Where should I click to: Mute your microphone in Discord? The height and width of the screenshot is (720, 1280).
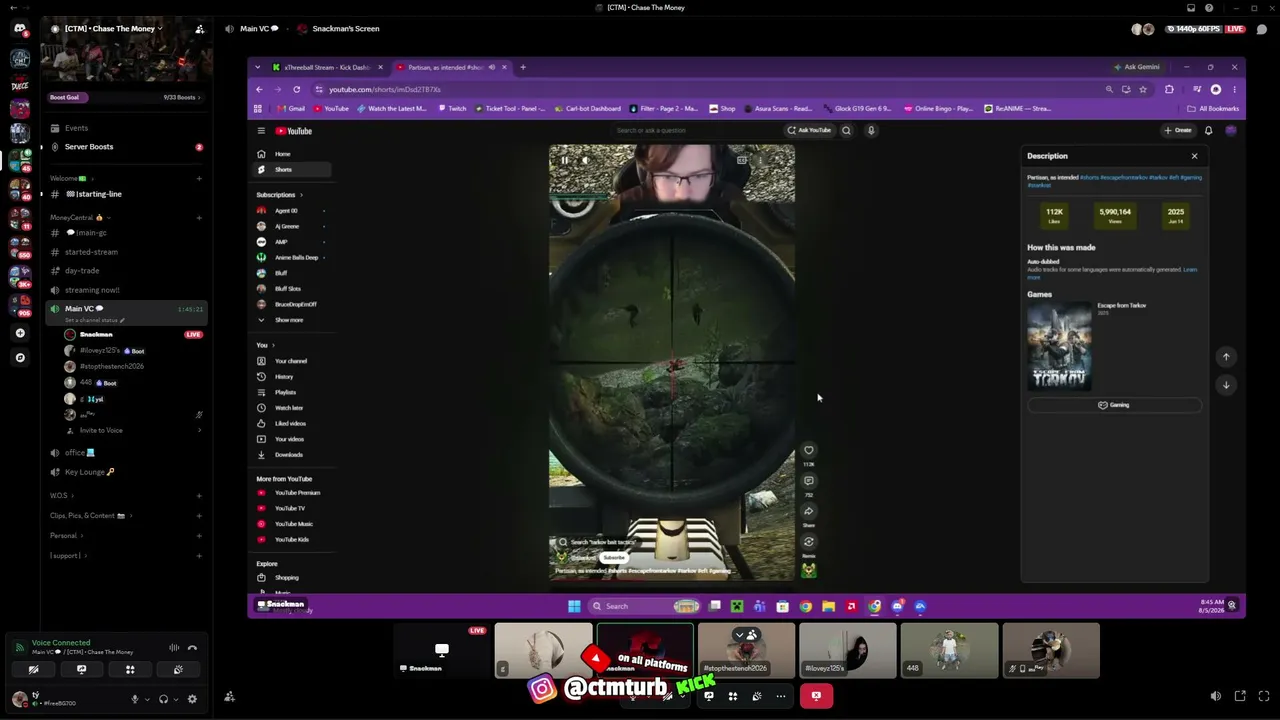coord(135,699)
